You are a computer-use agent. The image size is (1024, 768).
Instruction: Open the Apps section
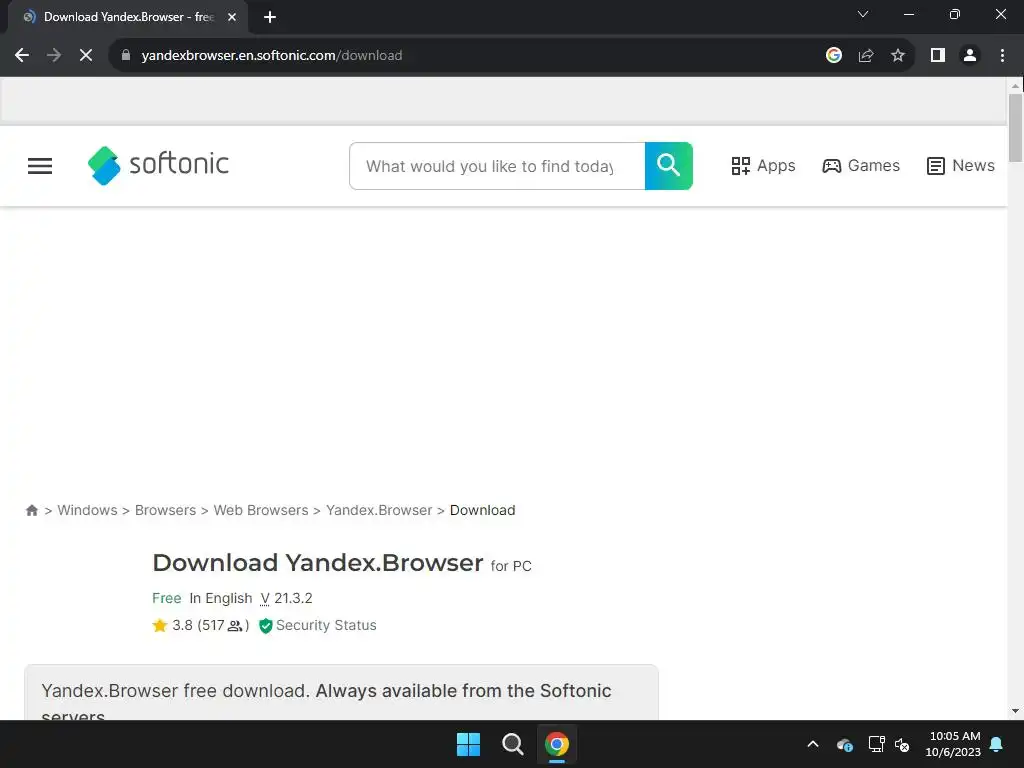tap(763, 166)
